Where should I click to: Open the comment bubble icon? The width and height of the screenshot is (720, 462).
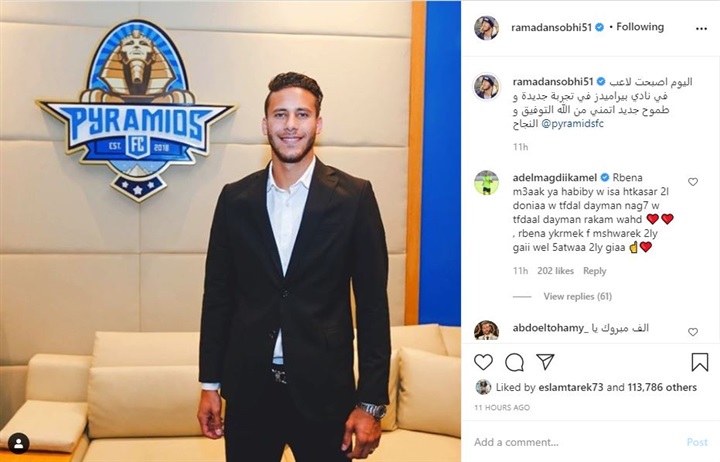[514, 362]
